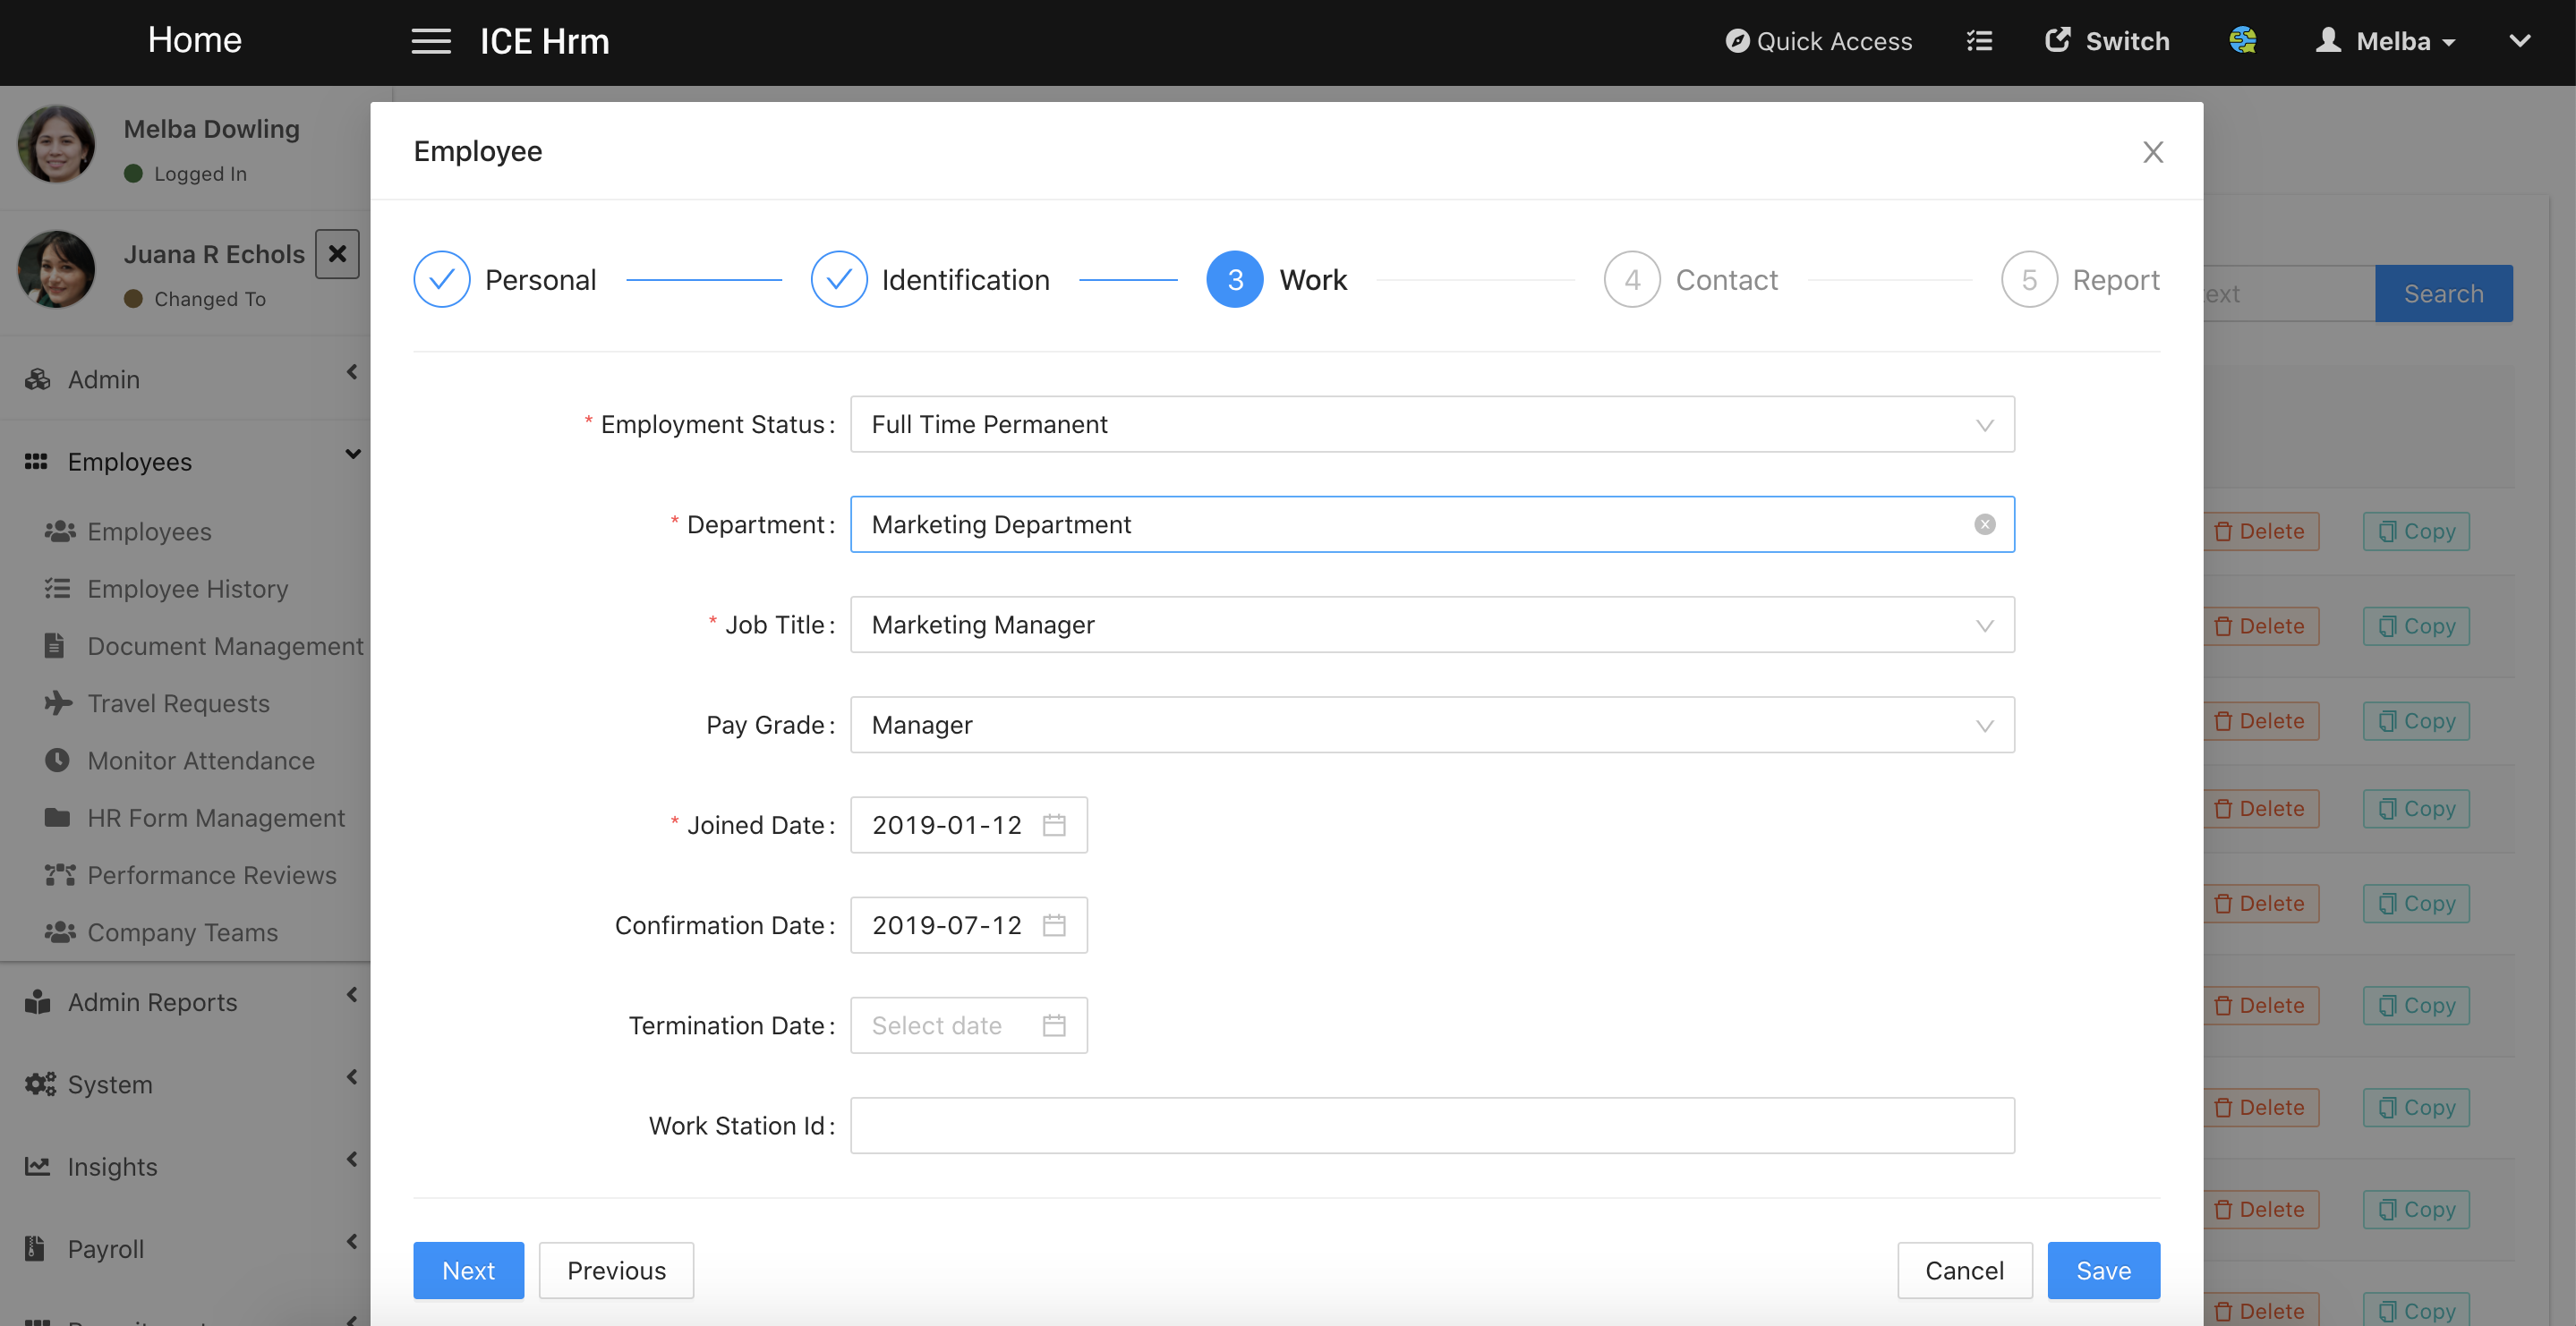Open the Joined Date calendar icon
The height and width of the screenshot is (1326, 2576).
1054,825
